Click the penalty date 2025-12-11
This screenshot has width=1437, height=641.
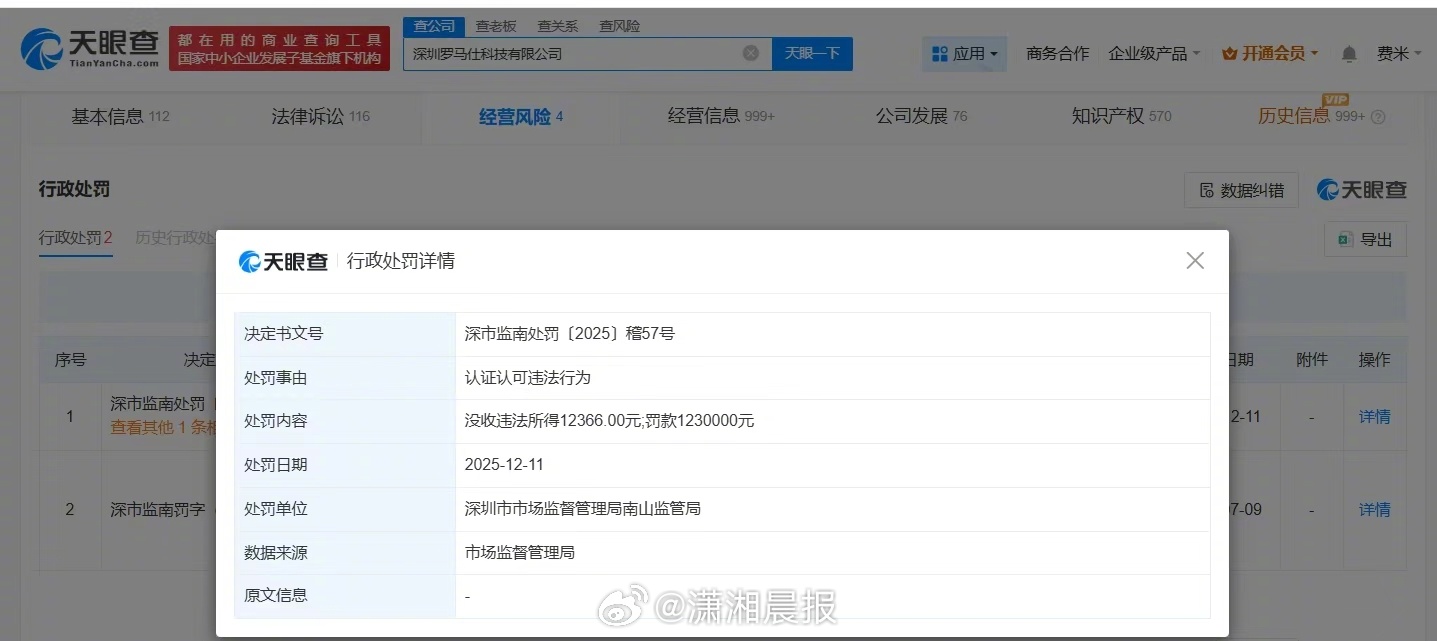[504, 465]
